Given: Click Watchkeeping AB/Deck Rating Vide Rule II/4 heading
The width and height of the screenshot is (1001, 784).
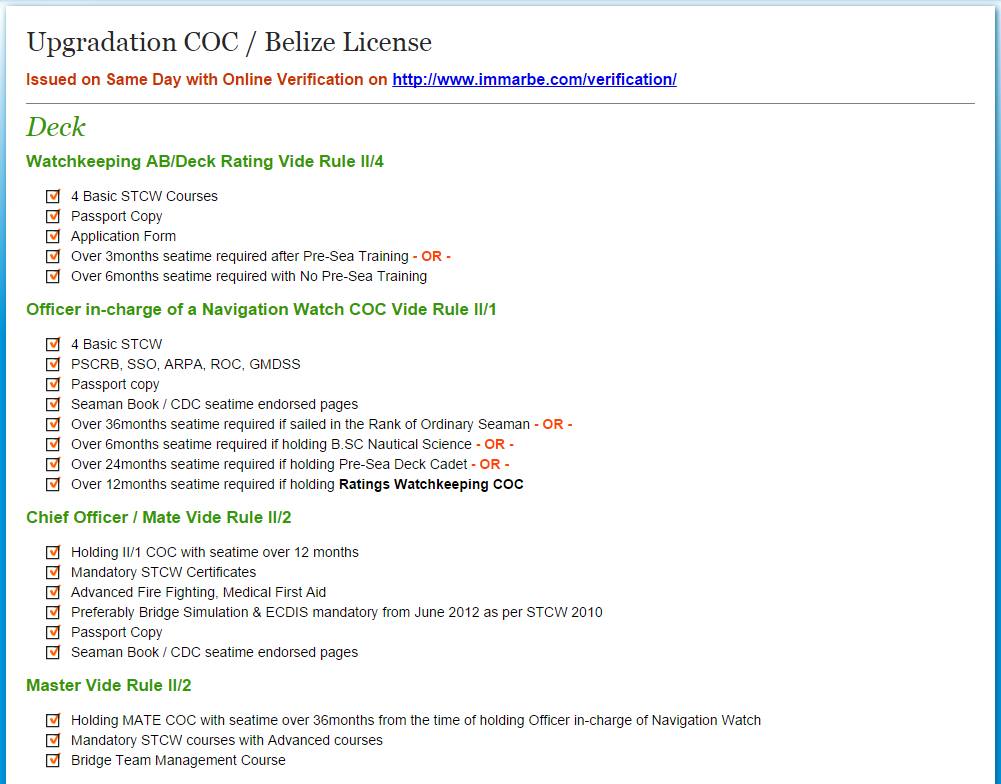Looking at the screenshot, I should (205, 162).
